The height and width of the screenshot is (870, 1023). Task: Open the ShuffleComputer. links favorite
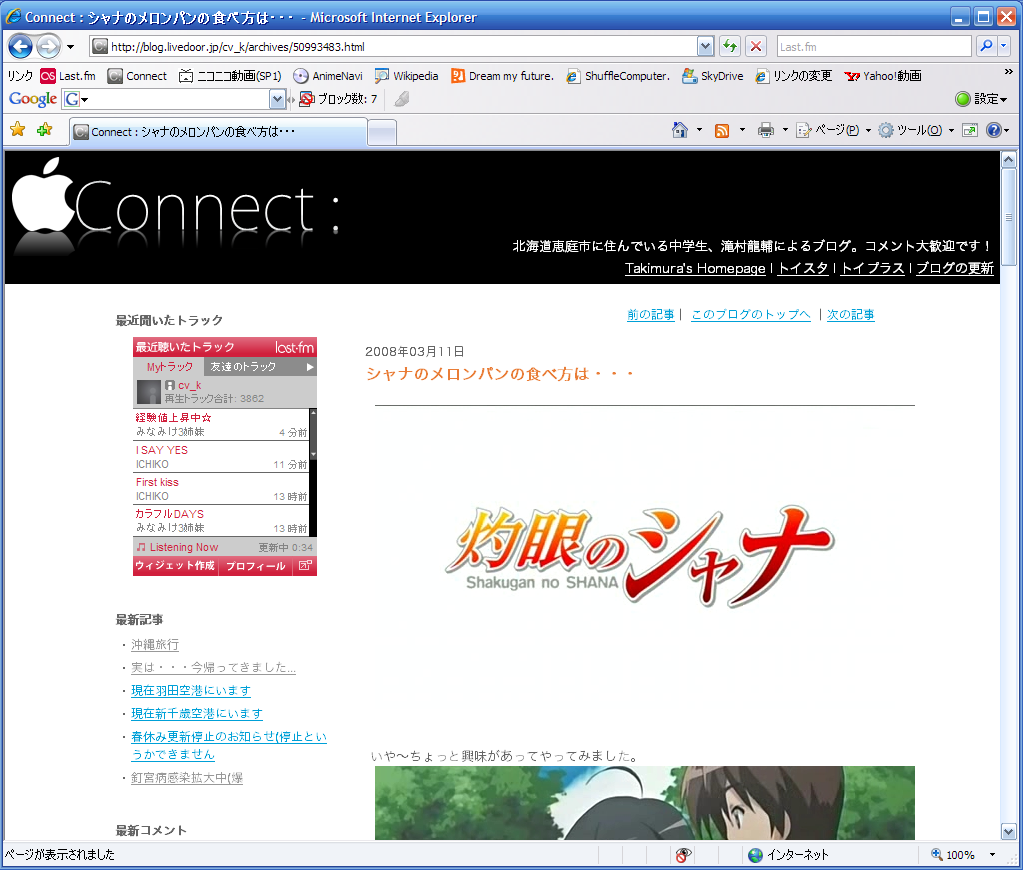click(618, 76)
